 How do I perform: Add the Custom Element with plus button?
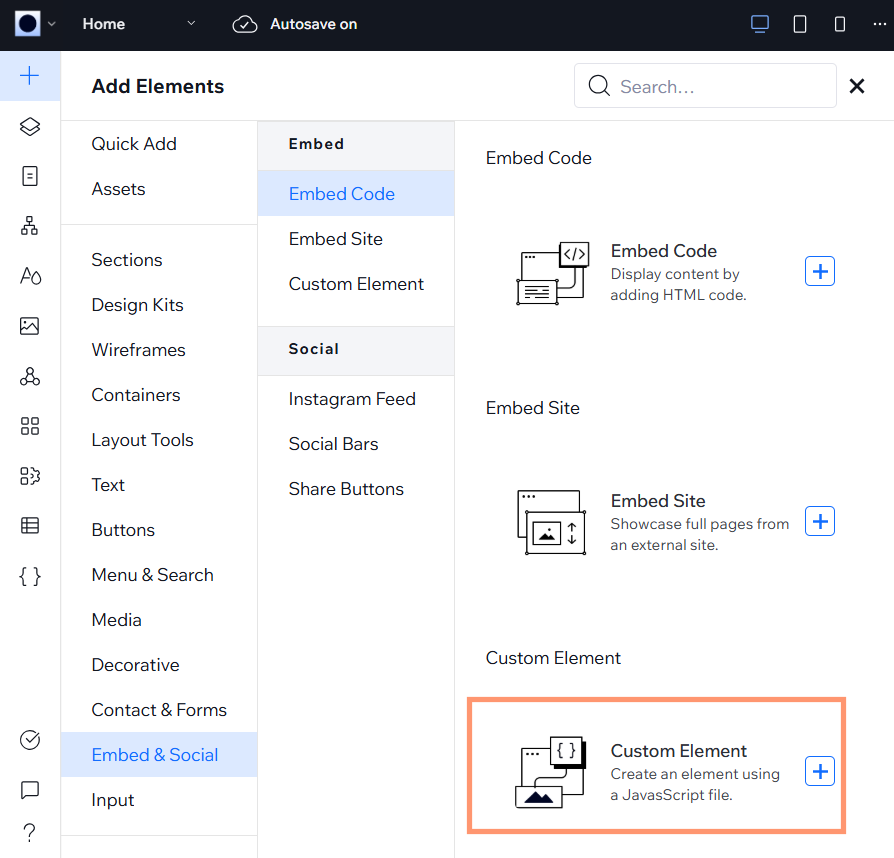(x=820, y=771)
